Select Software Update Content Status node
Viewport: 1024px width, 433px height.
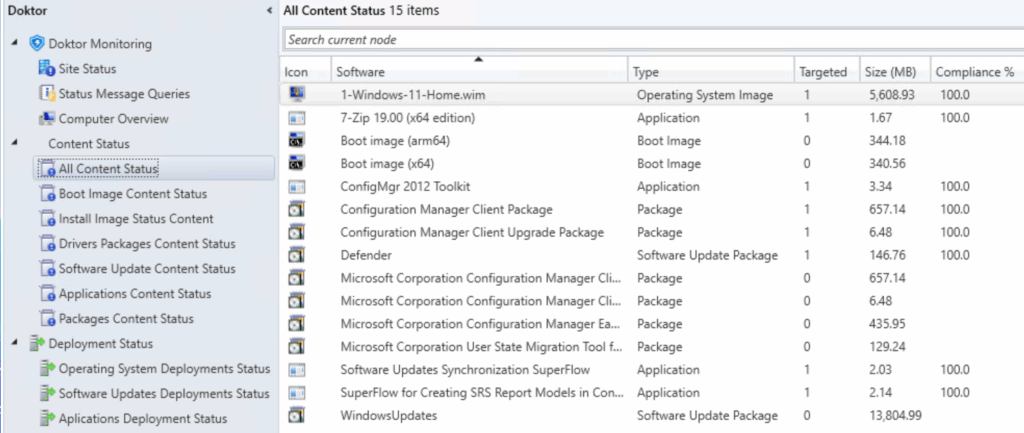pos(147,269)
